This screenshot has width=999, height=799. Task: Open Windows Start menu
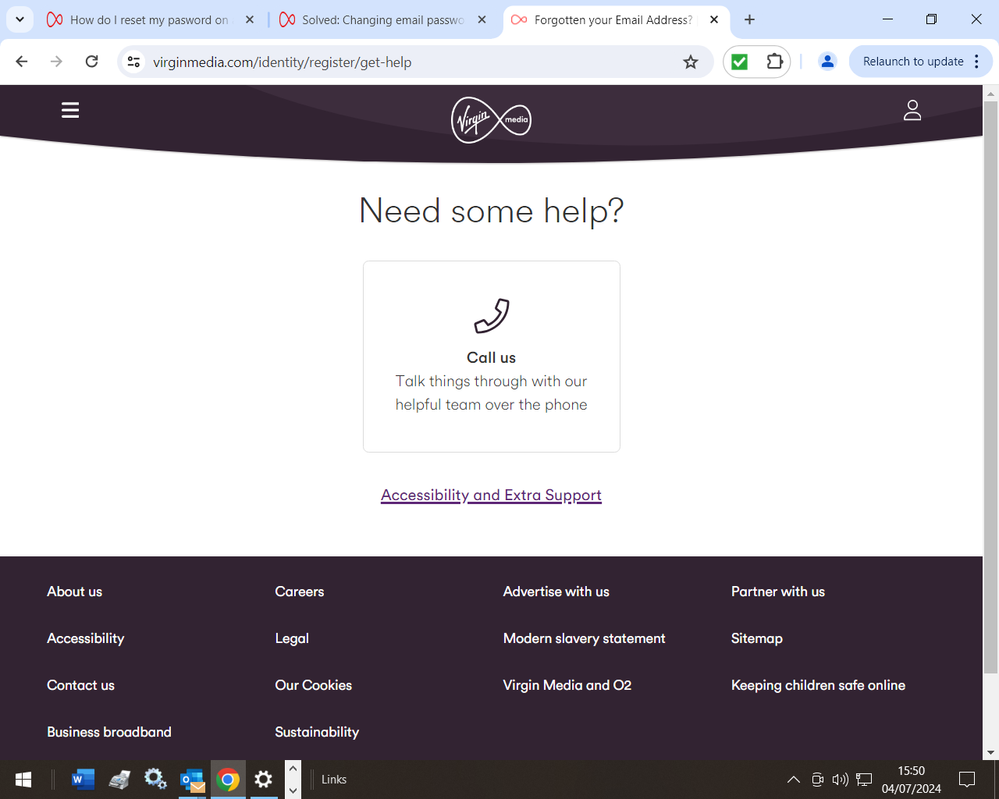(x=23, y=779)
